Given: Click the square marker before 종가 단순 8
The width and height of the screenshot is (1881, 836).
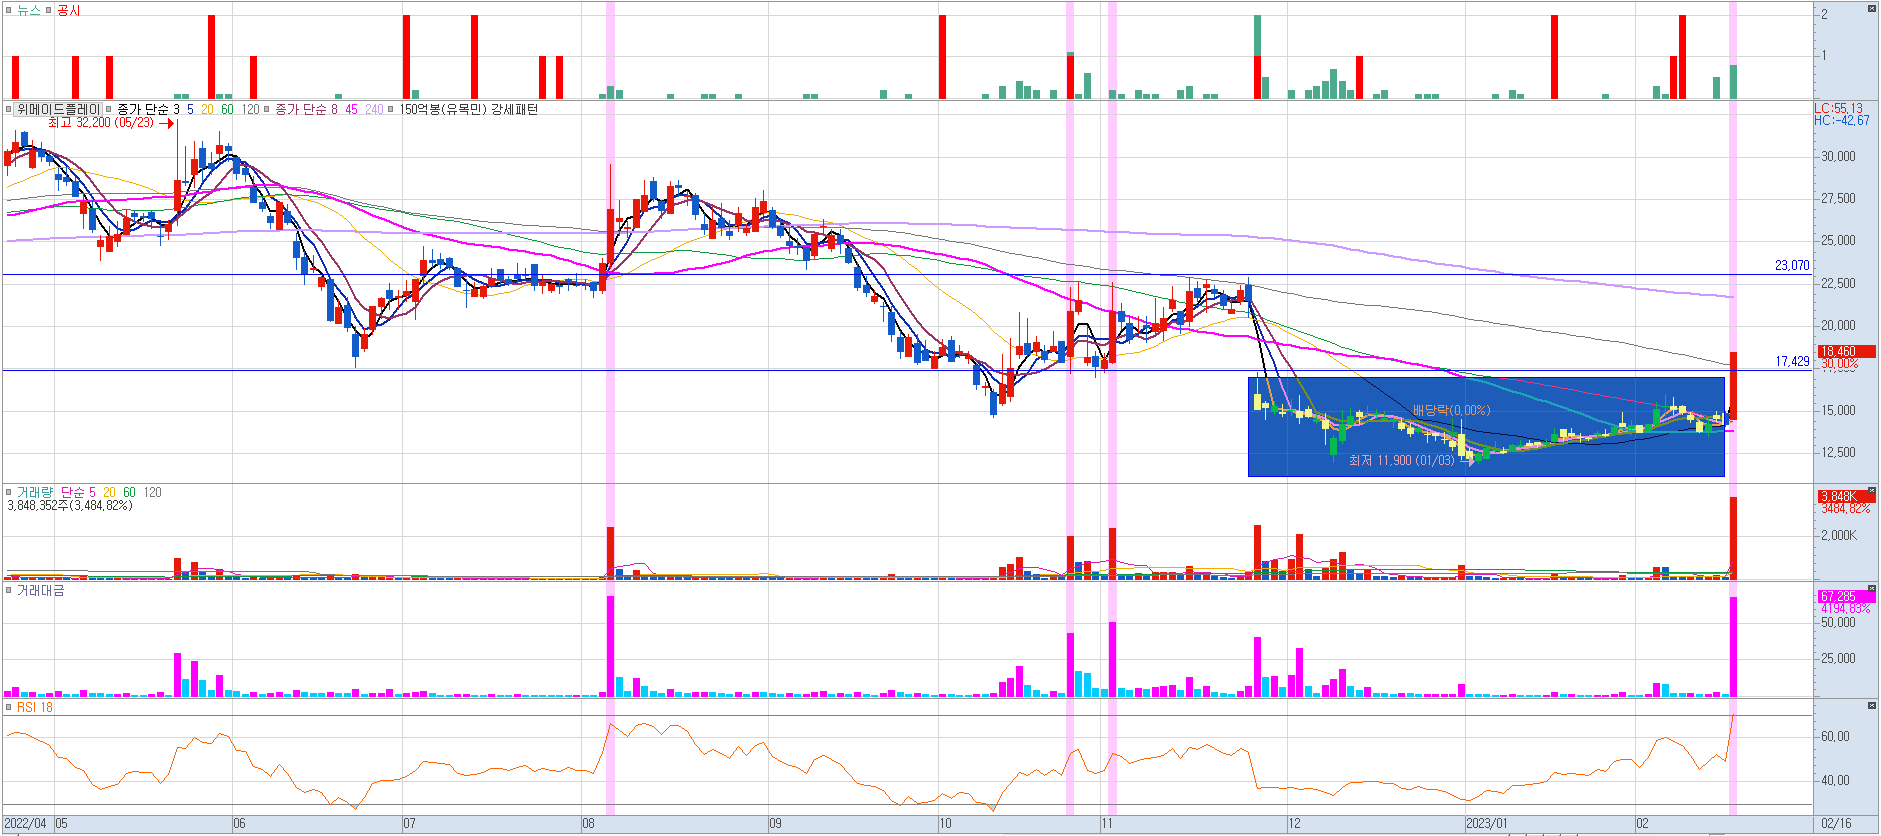Looking at the screenshot, I should 267,109.
